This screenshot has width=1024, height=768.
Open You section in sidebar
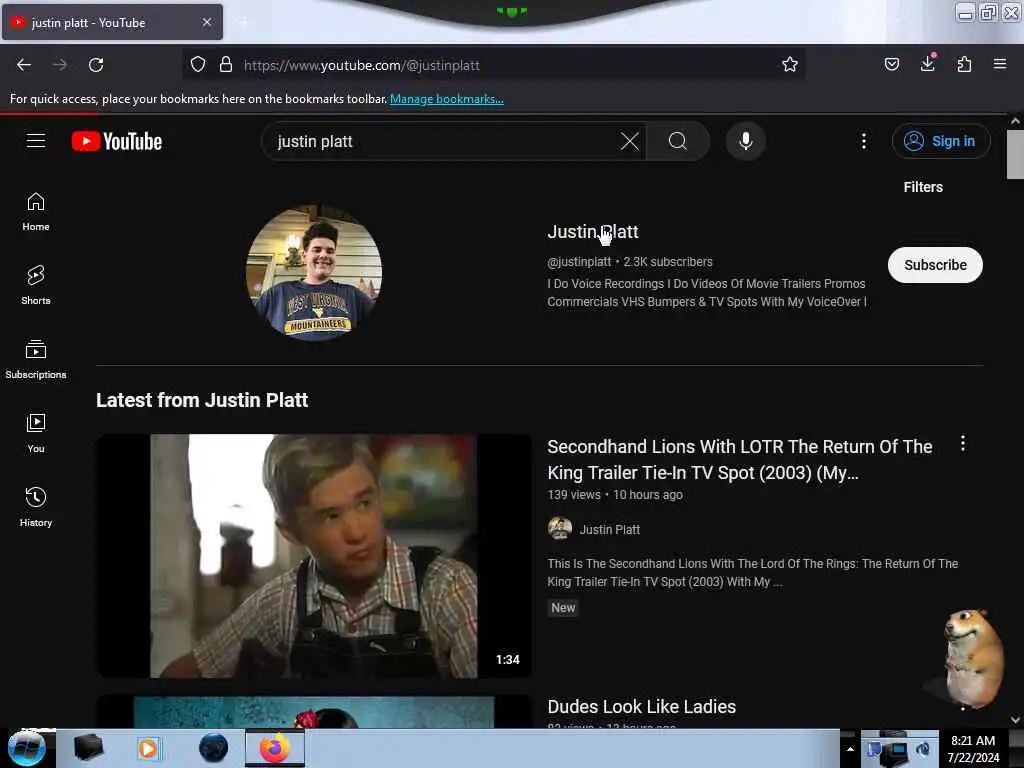click(x=36, y=434)
